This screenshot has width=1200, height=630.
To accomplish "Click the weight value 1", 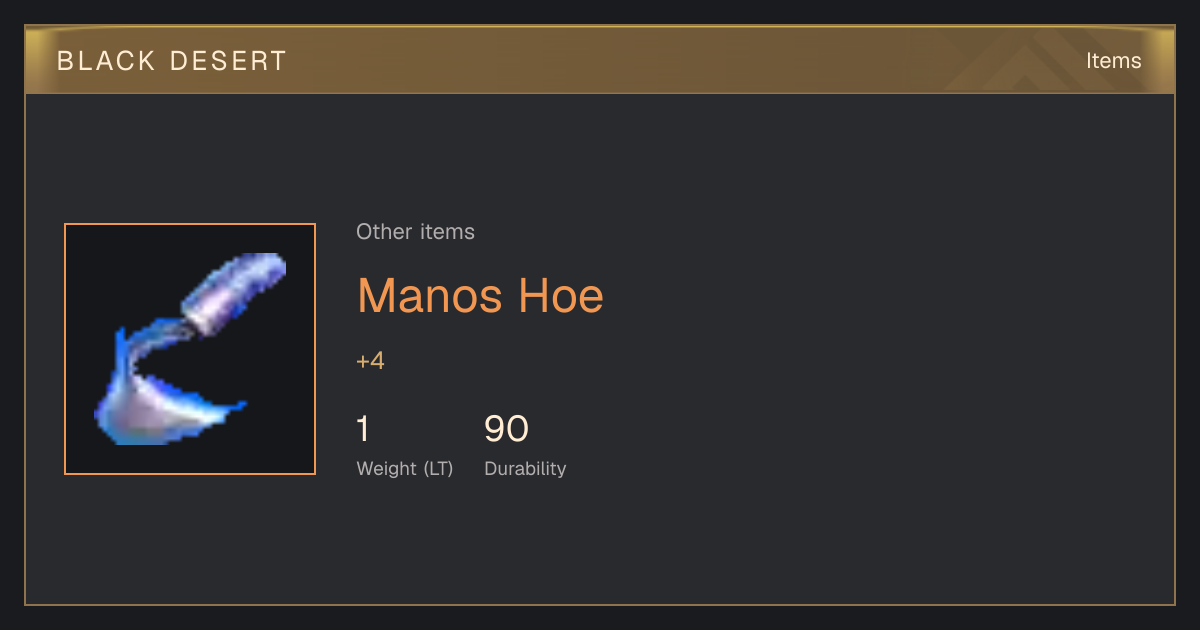I will tap(363, 429).
